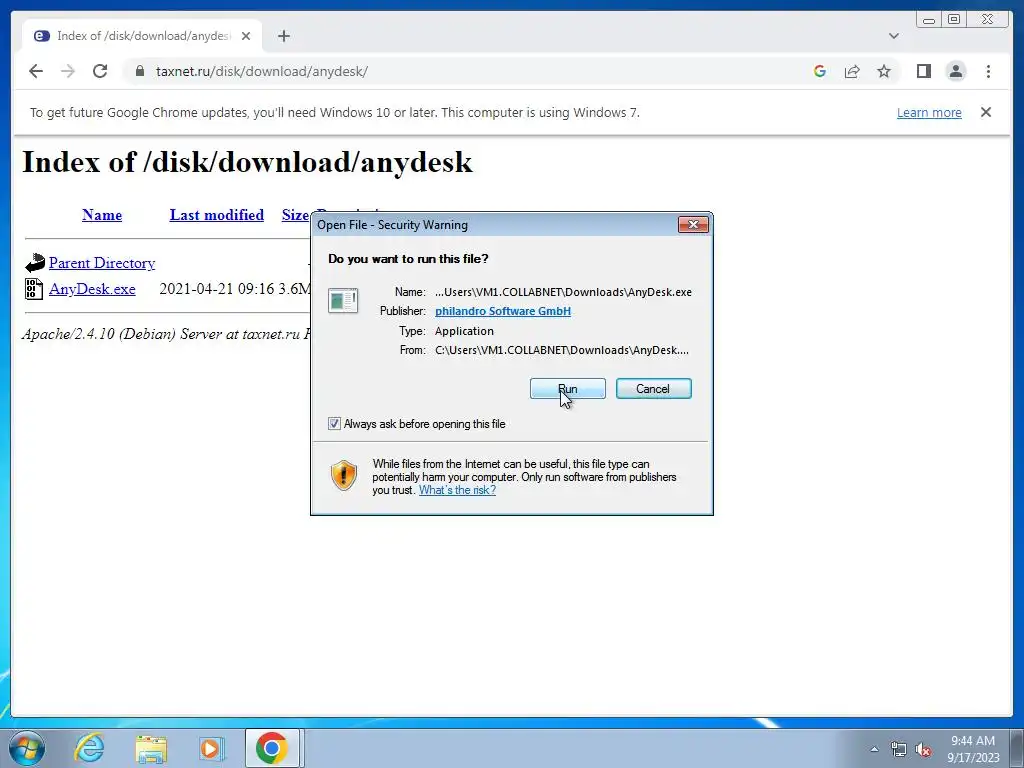The width and height of the screenshot is (1024, 768).
Task: Select the Index of /disk/download/anydesk tab
Action: [142, 36]
